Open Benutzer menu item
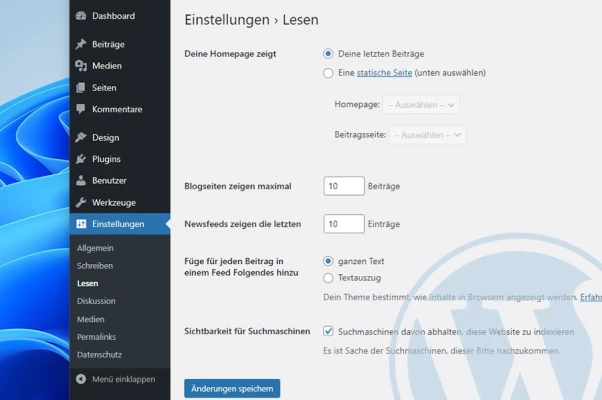 tap(120, 180)
